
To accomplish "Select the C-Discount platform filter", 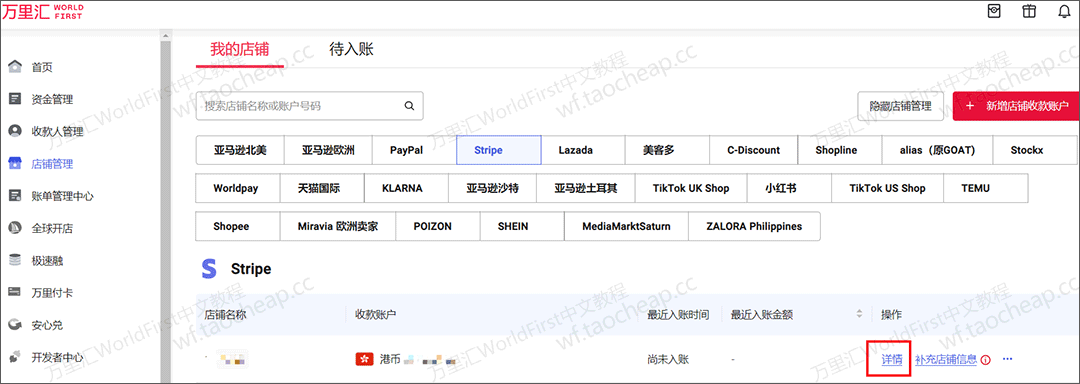I will click(754, 150).
